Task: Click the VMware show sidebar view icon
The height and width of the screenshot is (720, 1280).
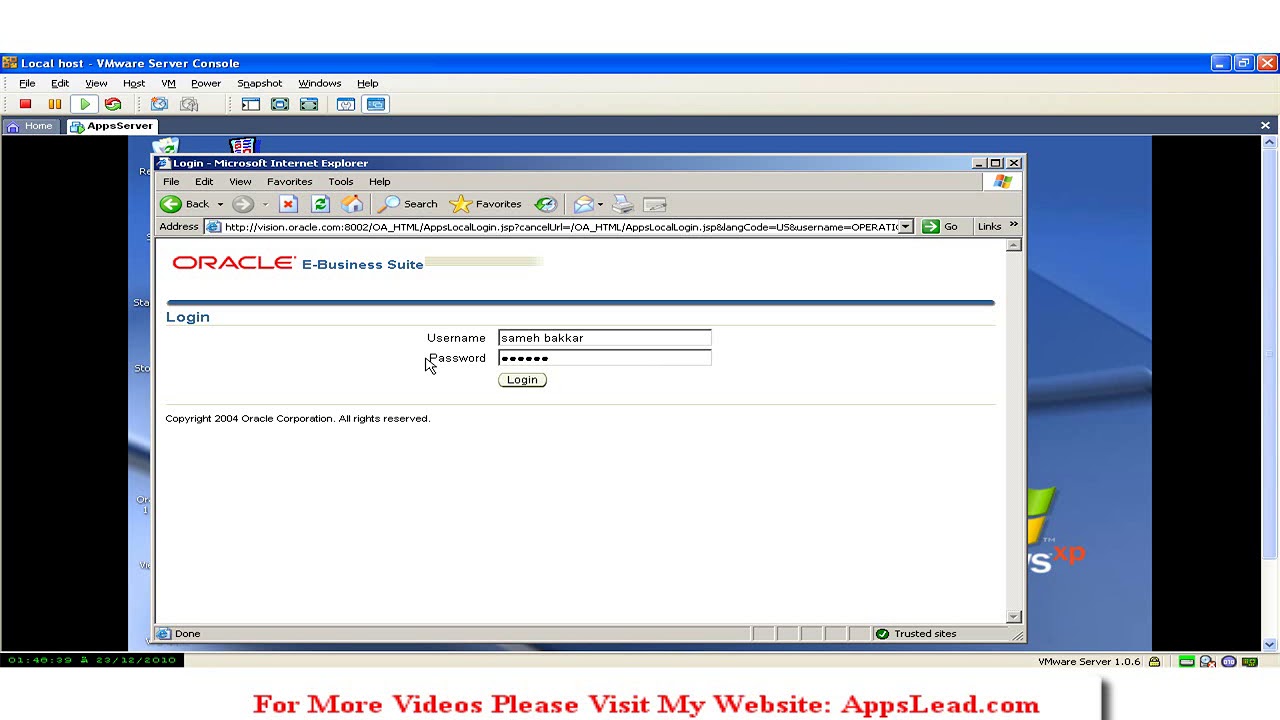Action: 250,104
